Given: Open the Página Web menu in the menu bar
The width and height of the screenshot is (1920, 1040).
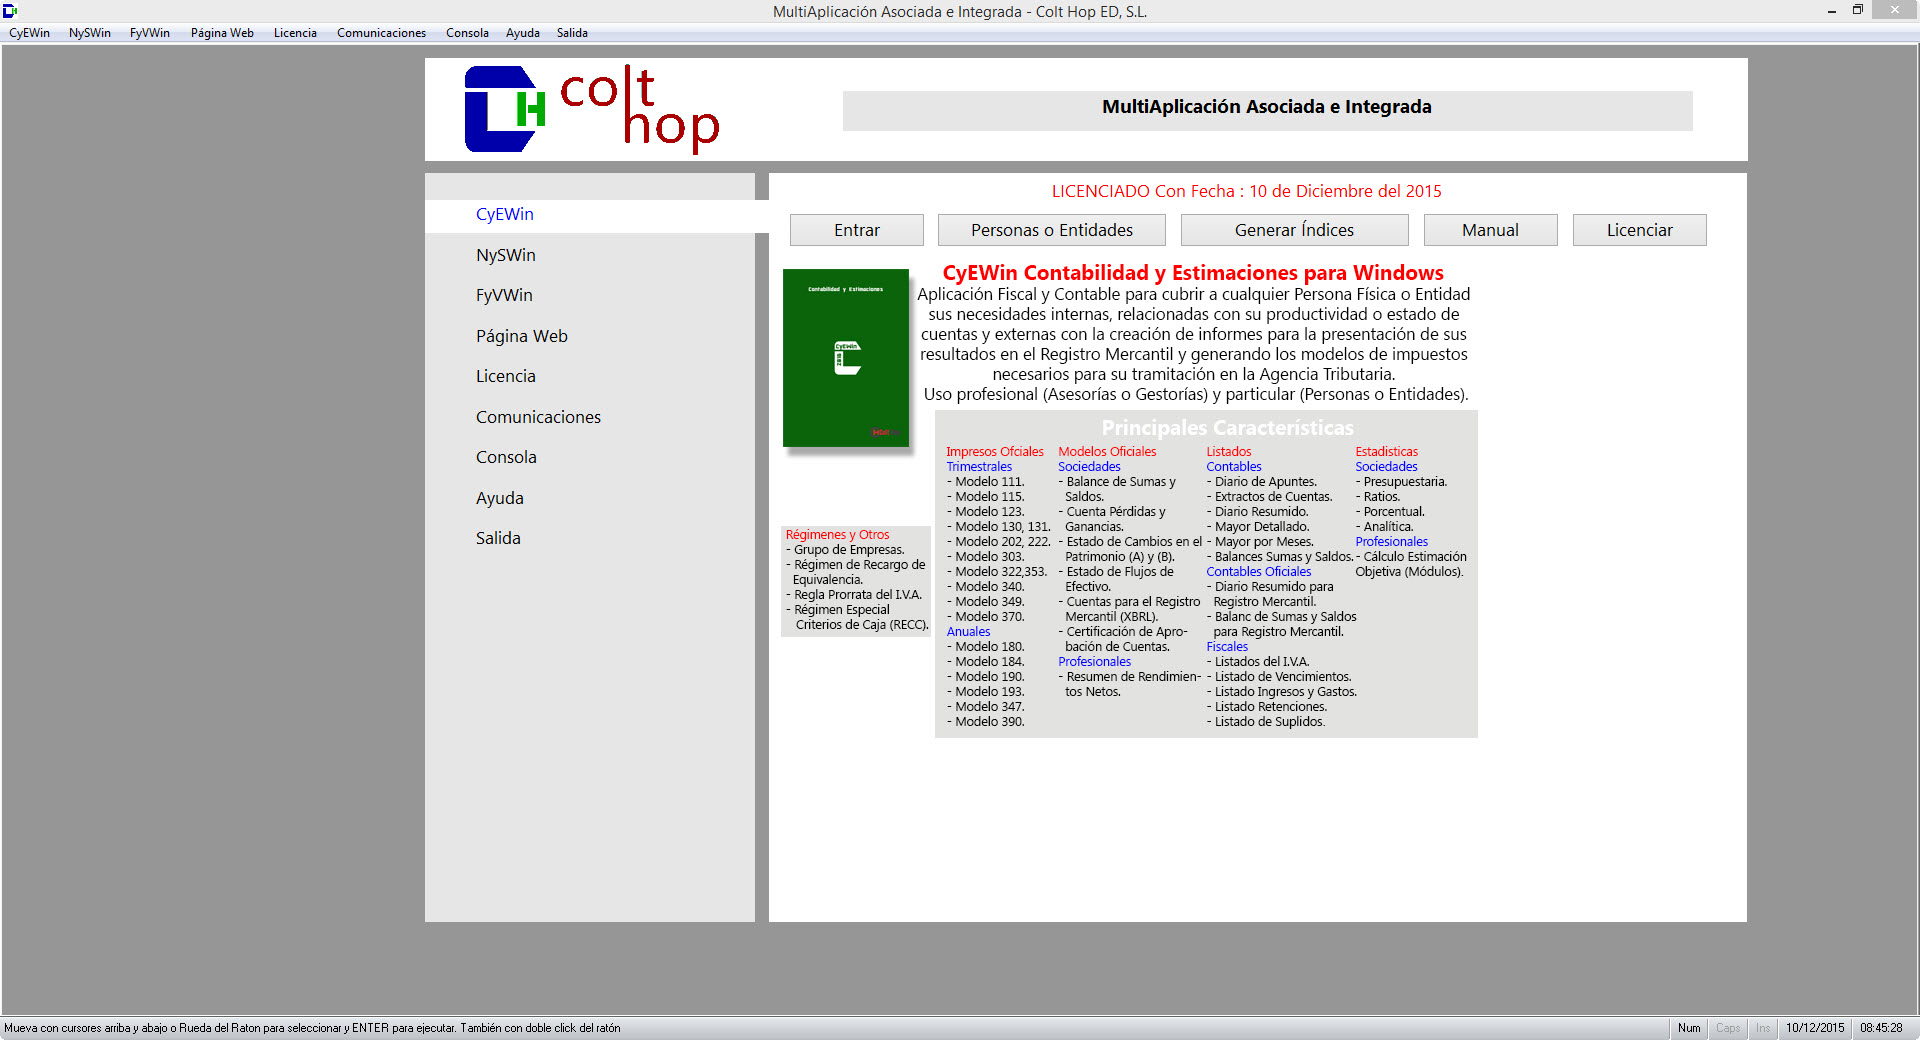Looking at the screenshot, I should point(222,33).
